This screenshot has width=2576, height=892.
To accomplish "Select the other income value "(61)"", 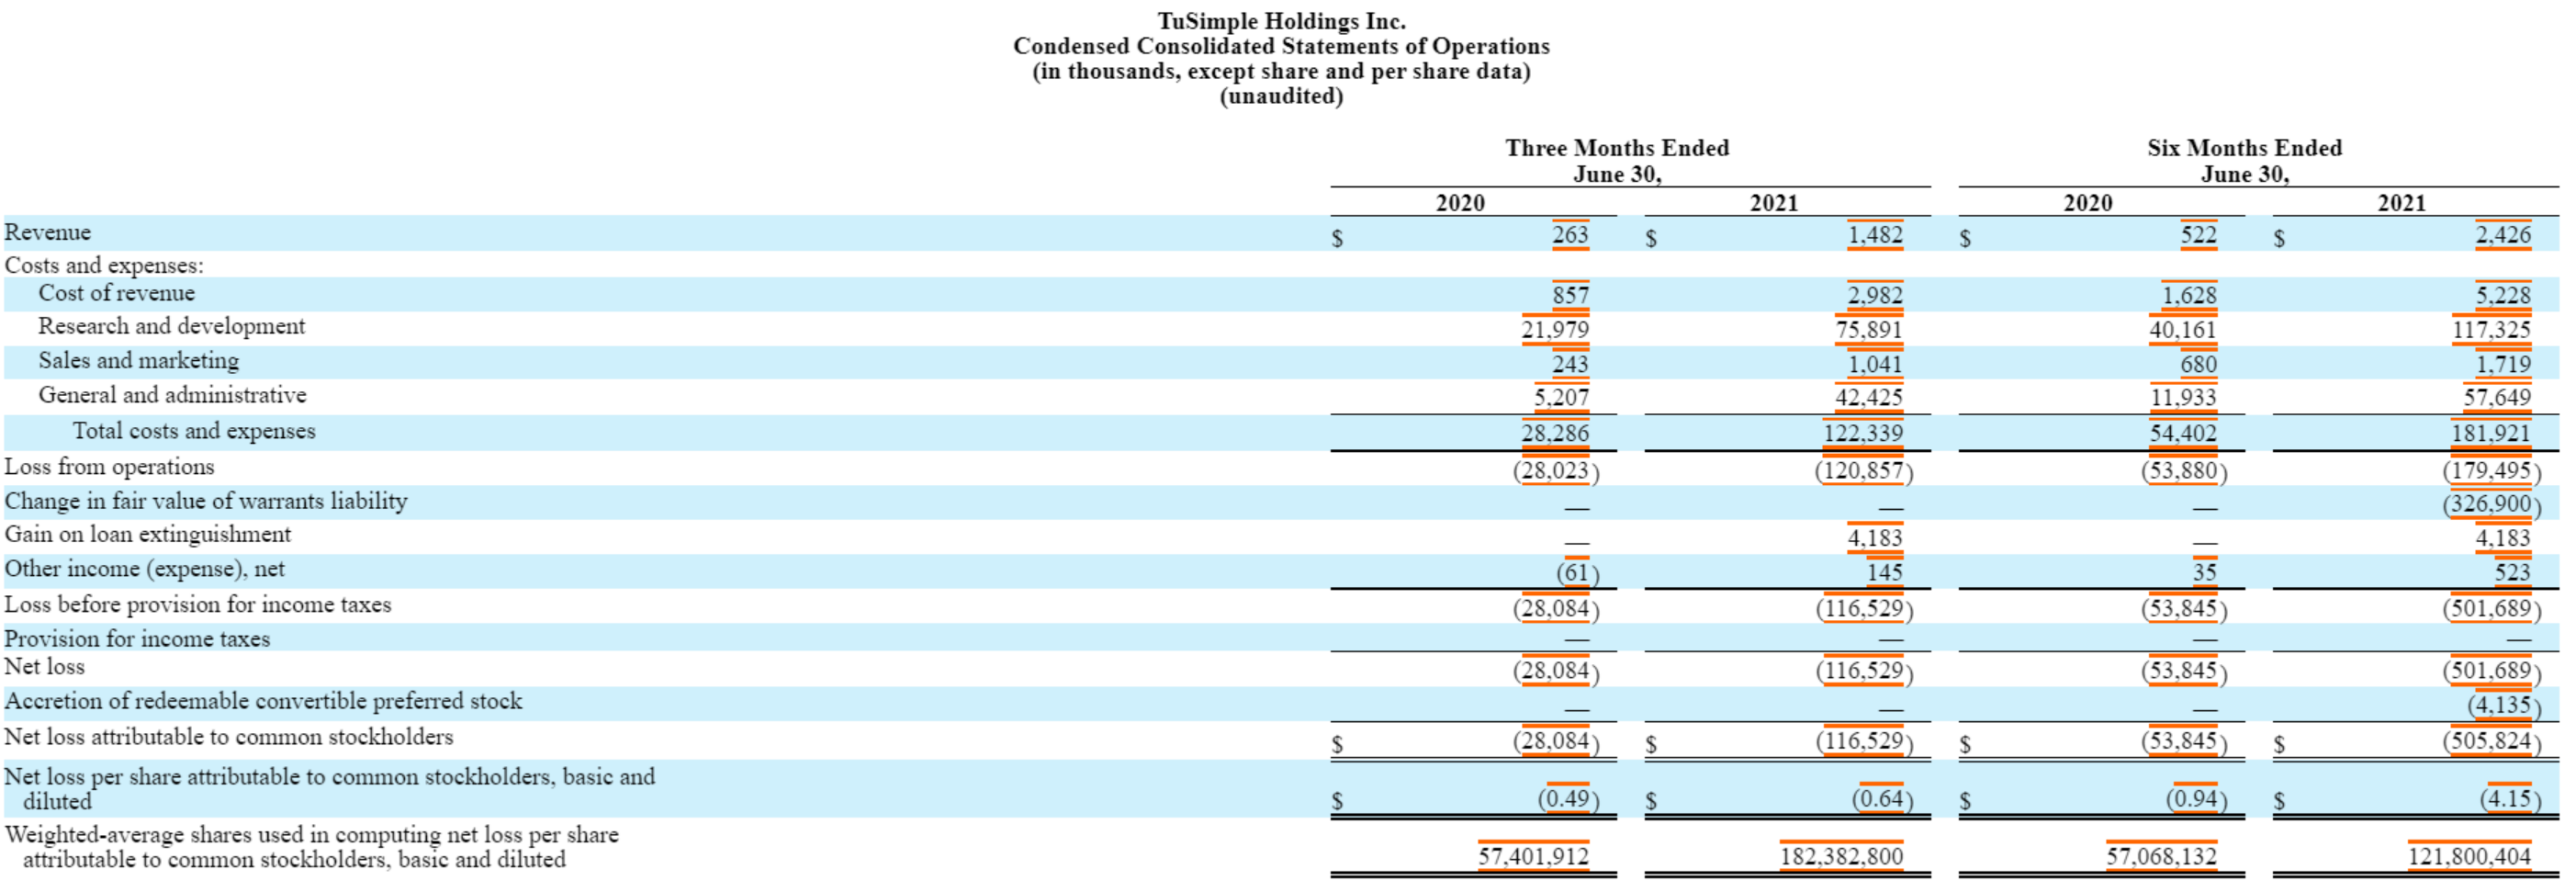I will click(x=1577, y=573).
